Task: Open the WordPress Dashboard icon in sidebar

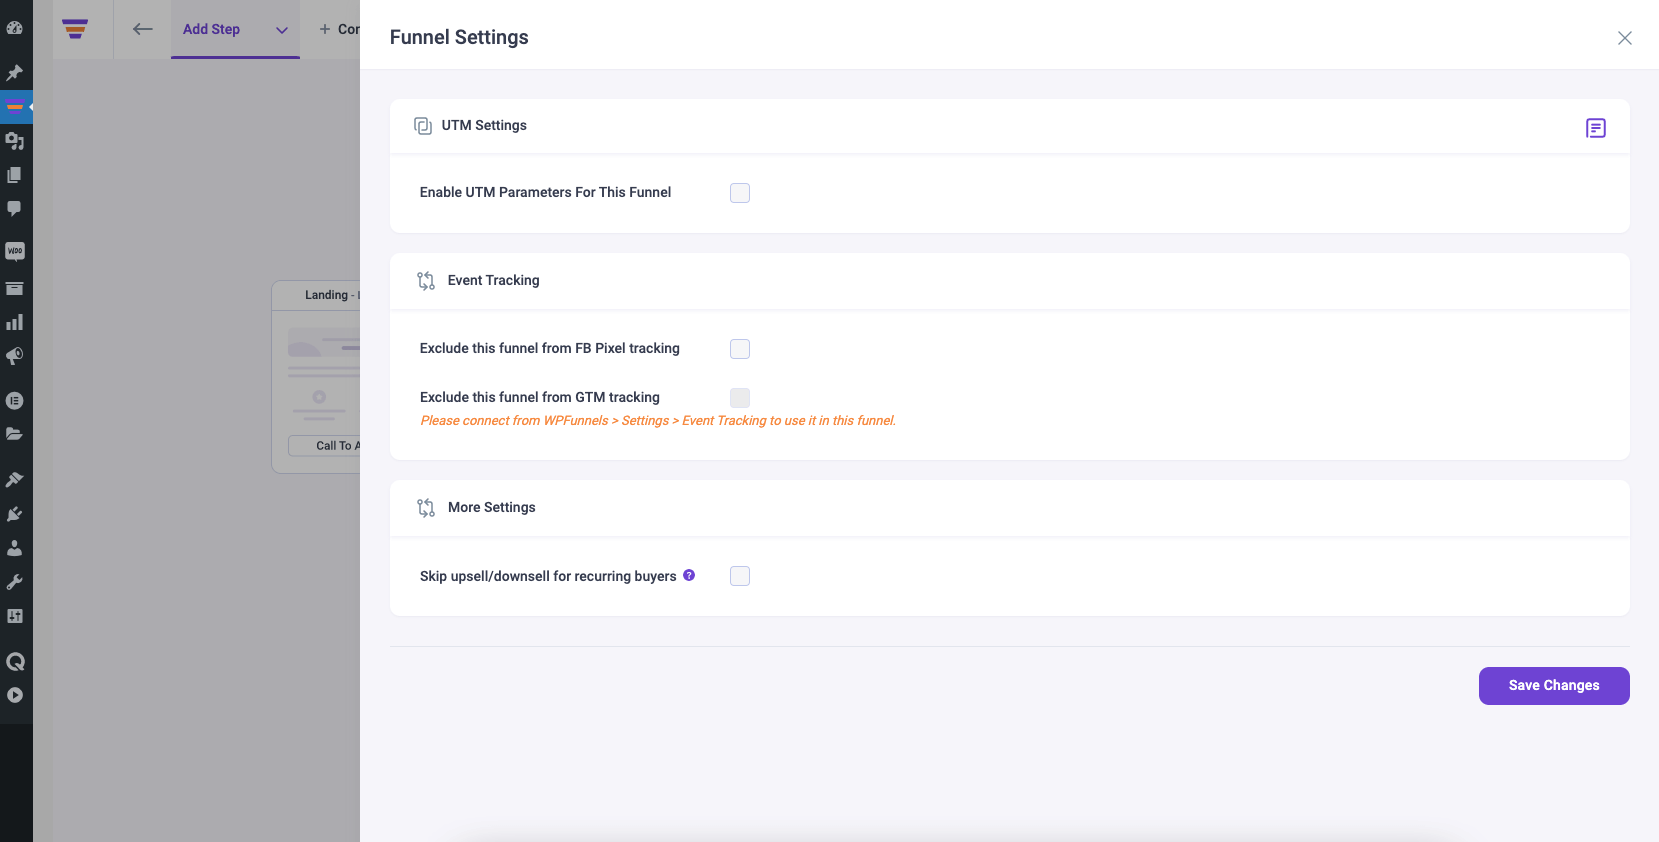Action: (15, 28)
